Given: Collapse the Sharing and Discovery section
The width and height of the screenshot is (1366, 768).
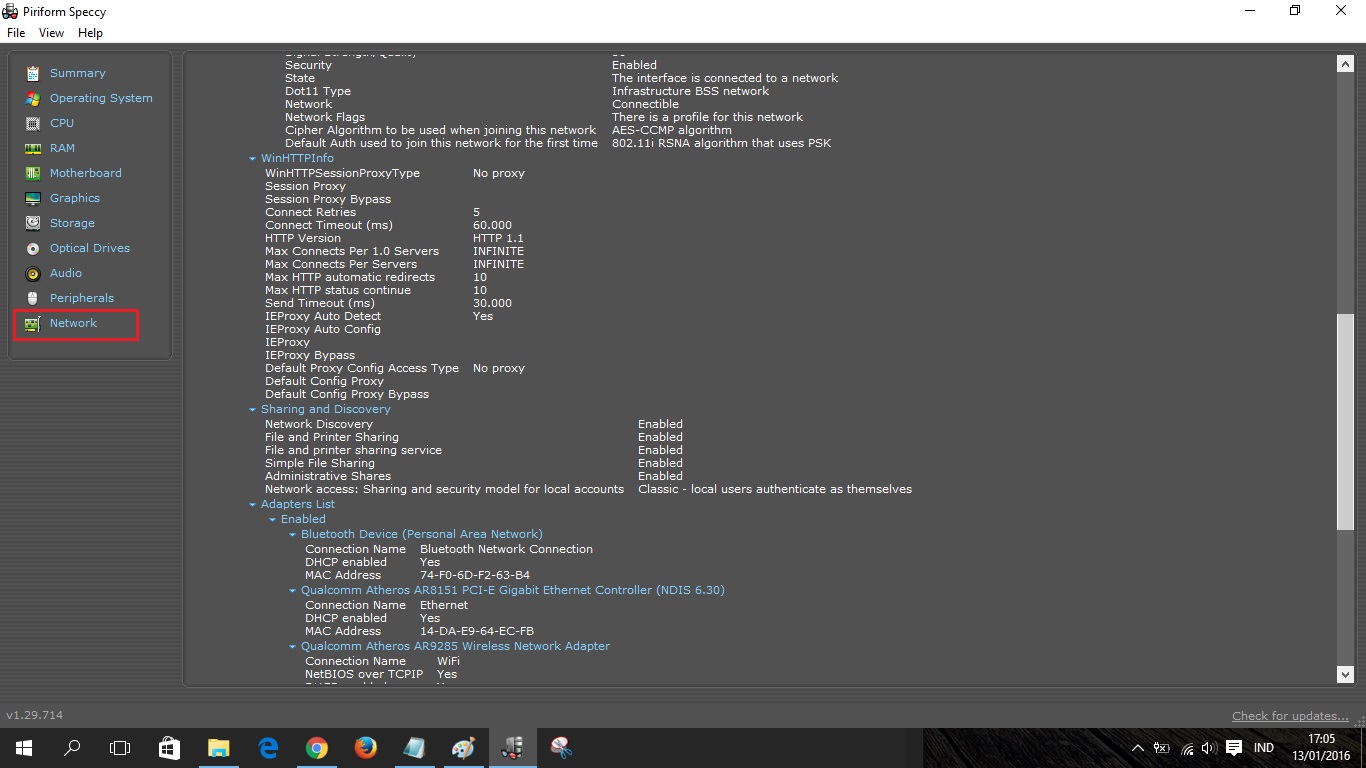Looking at the screenshot, I should [x=253, y=410].
